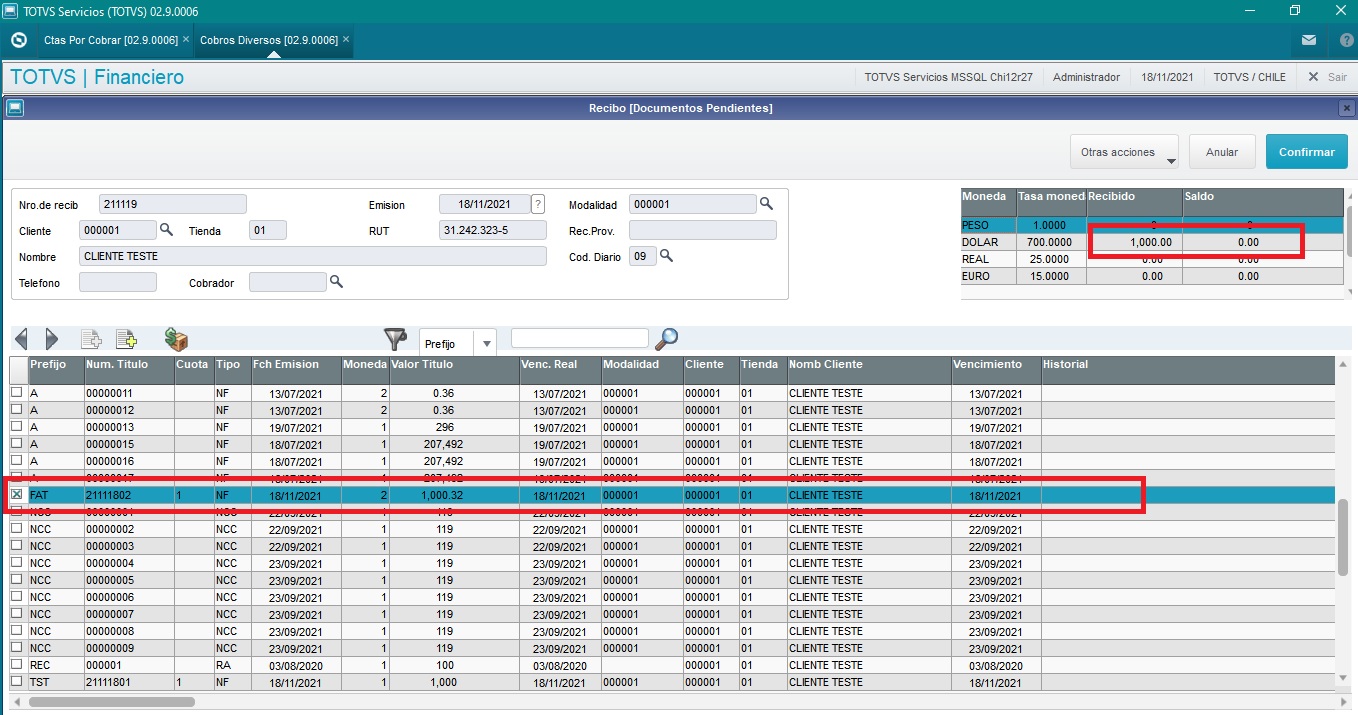Click the previous record left arrow icon

pos(21,340)
